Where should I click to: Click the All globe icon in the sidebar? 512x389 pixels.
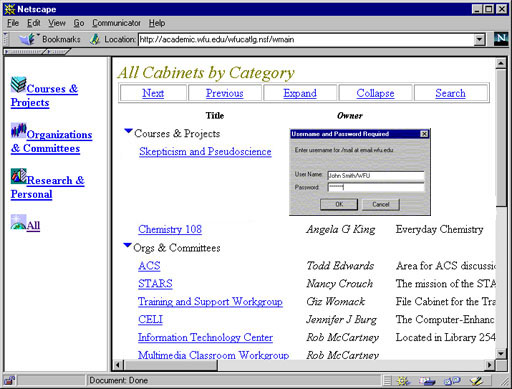(x=18, y=222)
